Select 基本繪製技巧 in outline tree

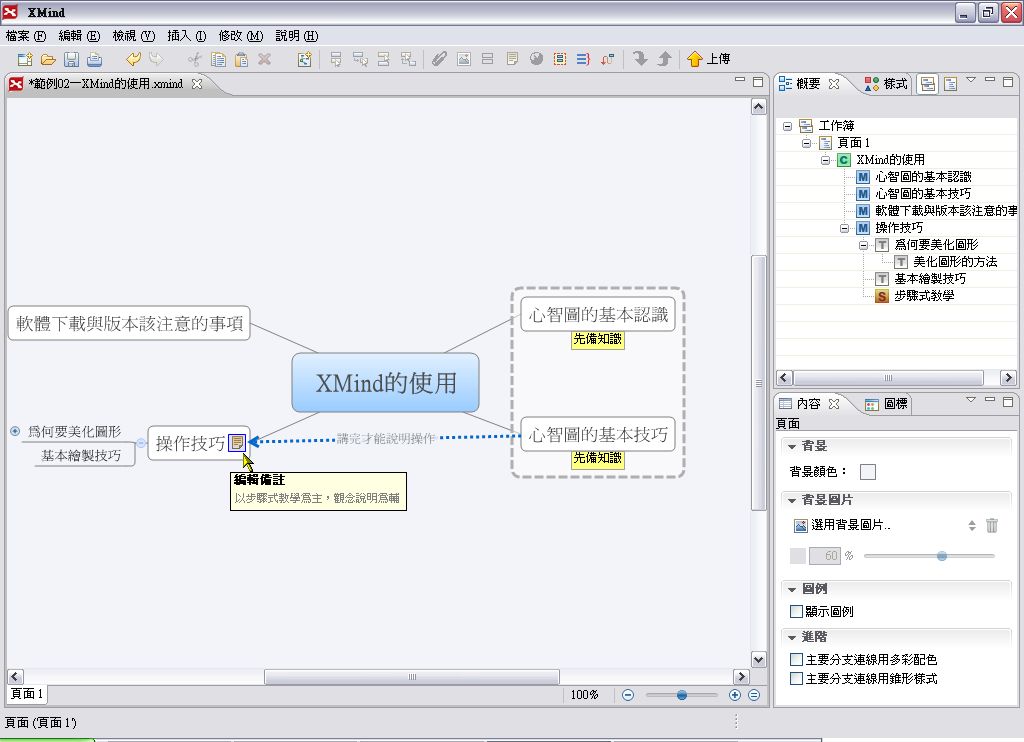click(930, 279)
